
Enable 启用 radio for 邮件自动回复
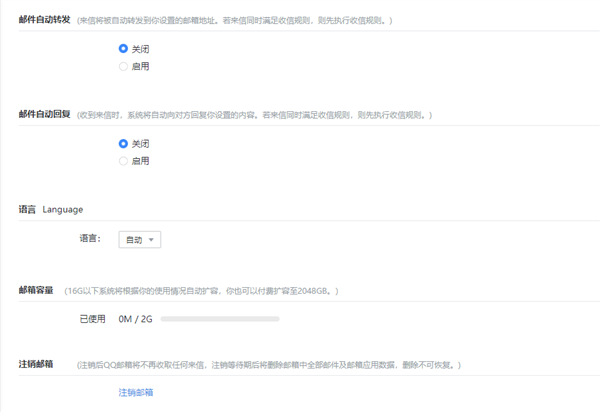[123, 160]
